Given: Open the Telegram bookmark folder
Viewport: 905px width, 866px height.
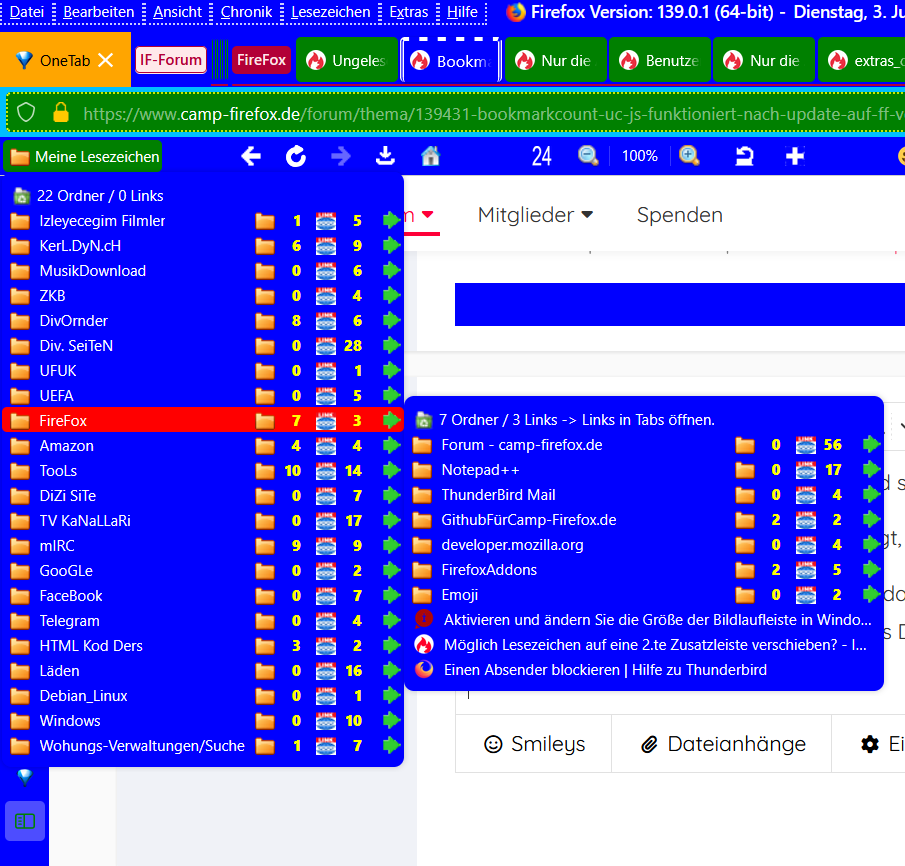Looking at the screenshot, I should pyautogui.click(x=202, y=621).
